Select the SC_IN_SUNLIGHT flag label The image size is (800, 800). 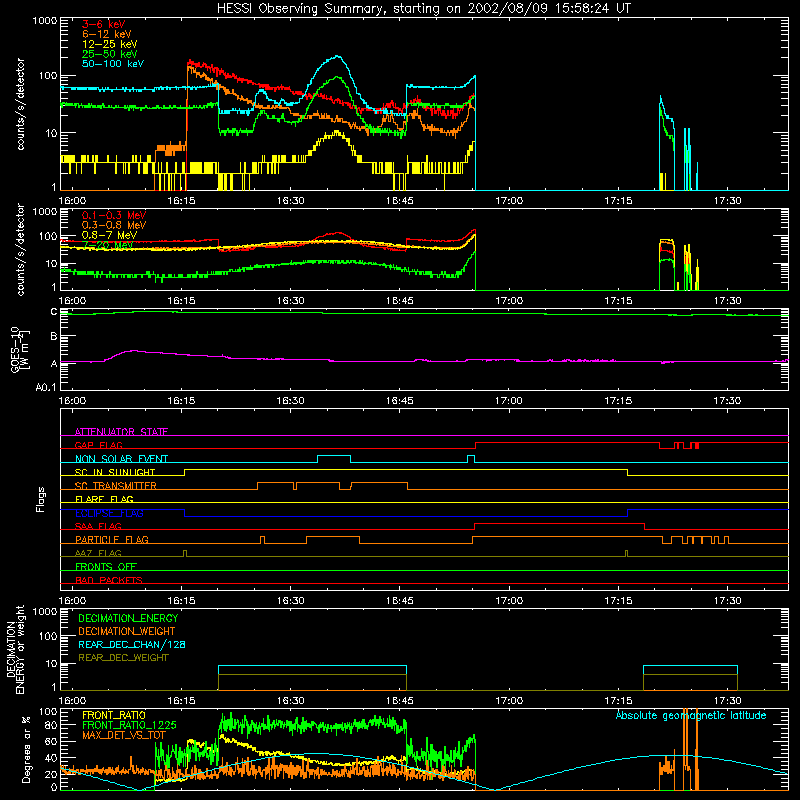click(x=115, y=472)
